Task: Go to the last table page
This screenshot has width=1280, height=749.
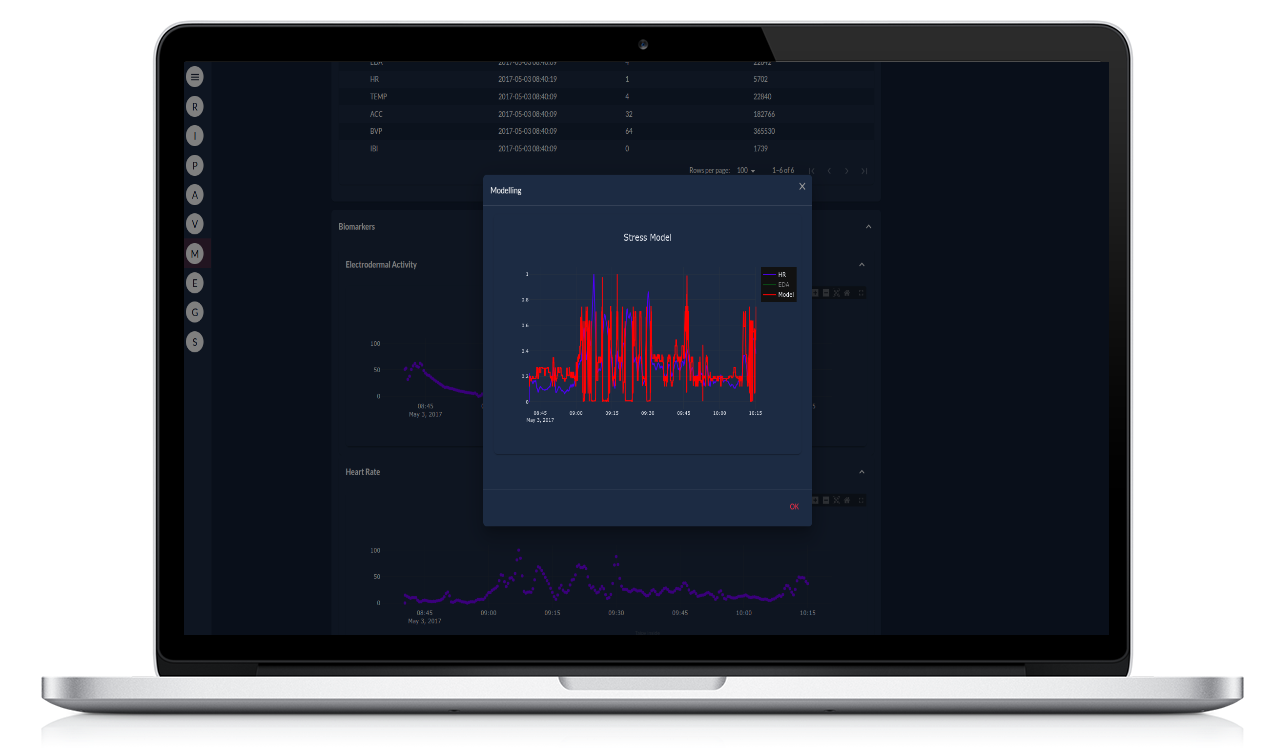Action: click(x=864, y=171)
